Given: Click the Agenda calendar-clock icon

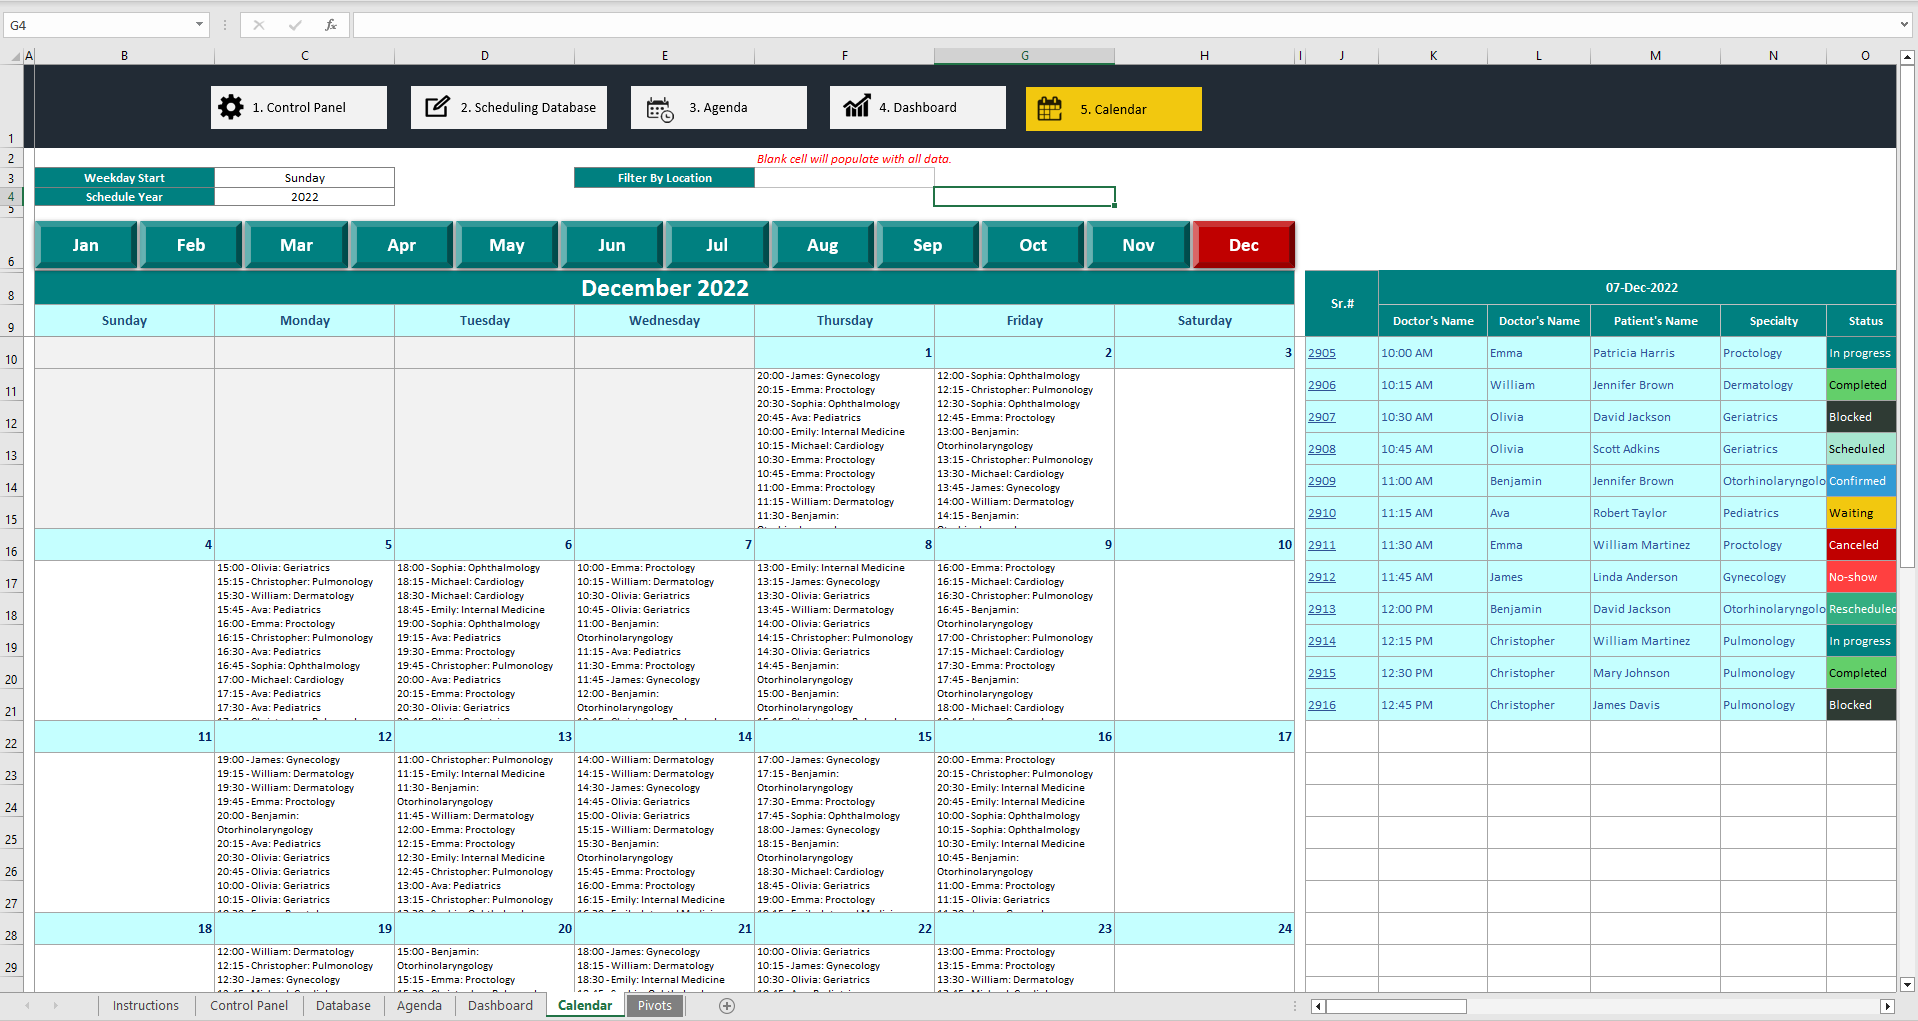Looking at the screenshot, I should click(x=660, y=108).
